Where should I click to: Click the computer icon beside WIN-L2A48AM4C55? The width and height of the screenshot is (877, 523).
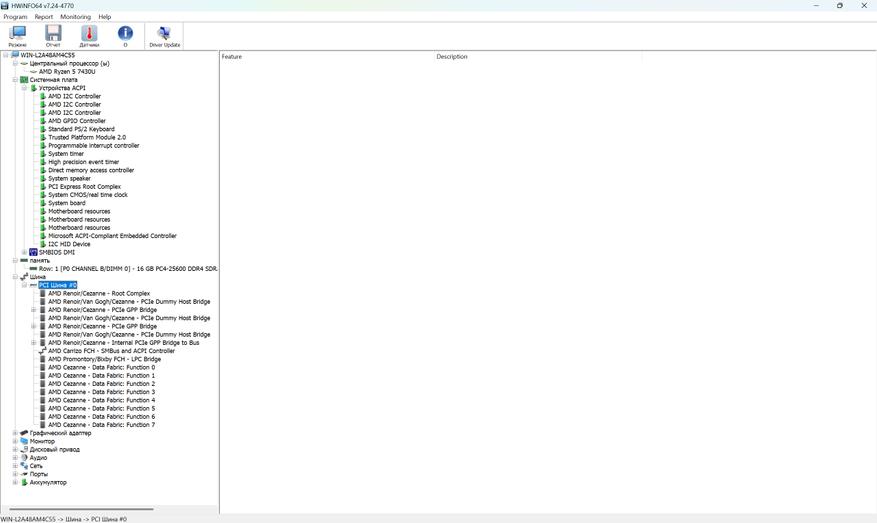(15, 55)
